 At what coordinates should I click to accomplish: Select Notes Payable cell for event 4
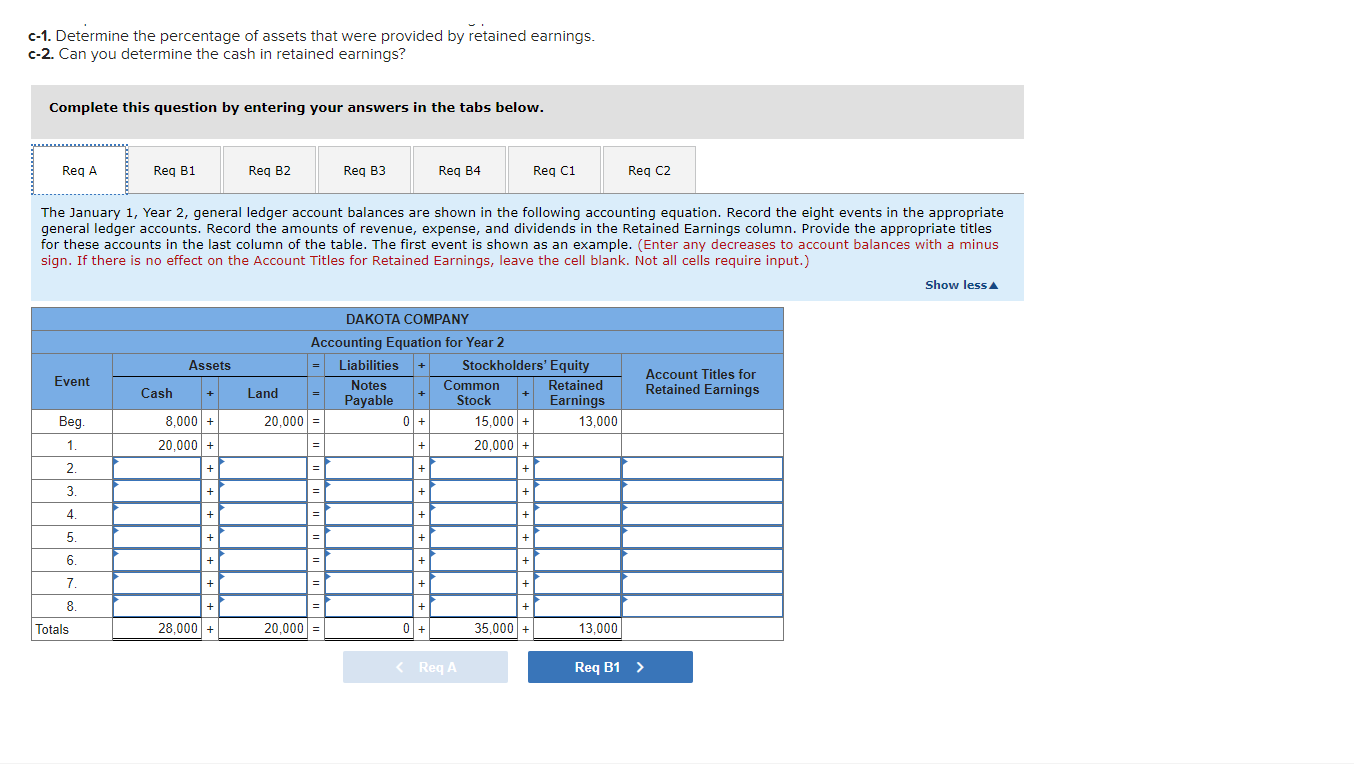click(369, 514)
